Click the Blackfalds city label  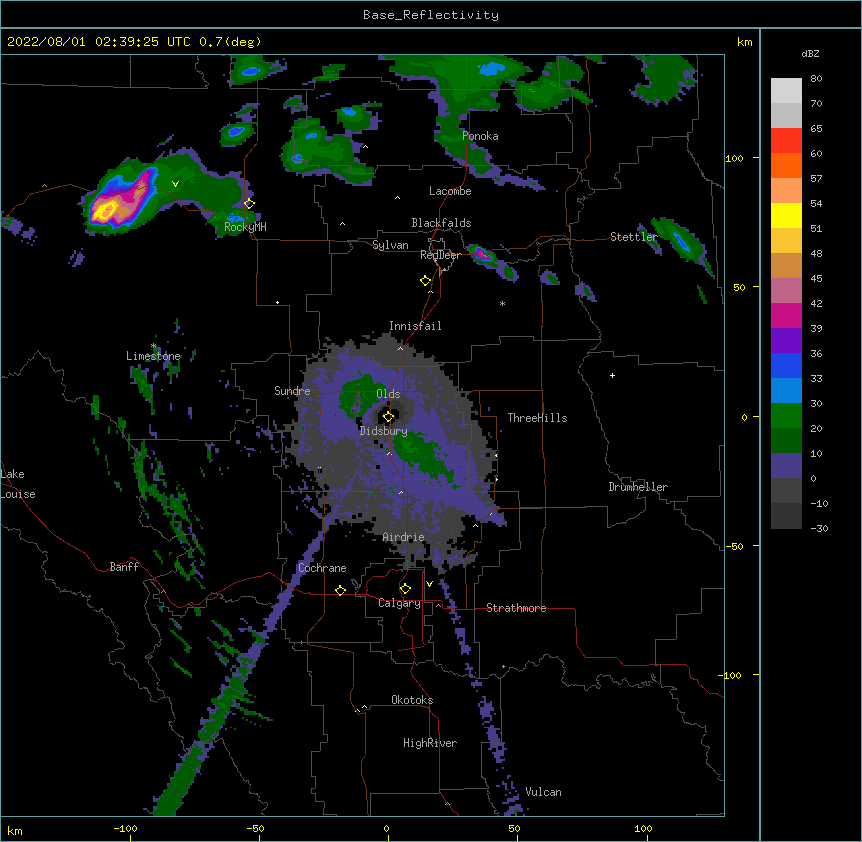click(441, 223)
